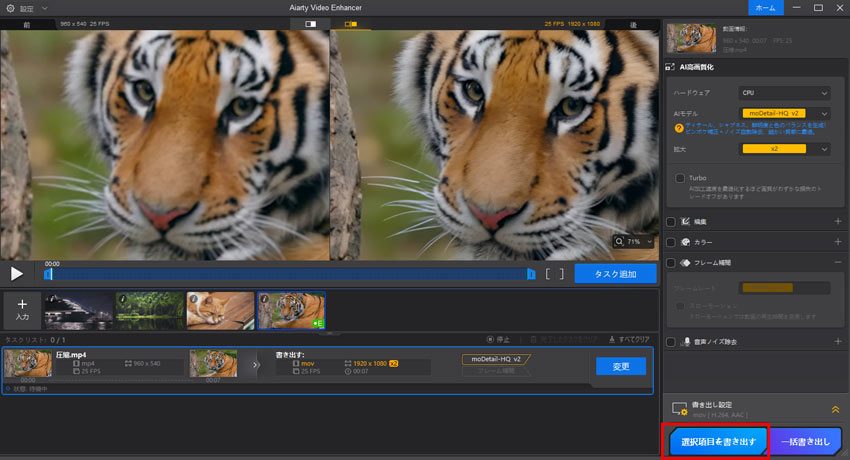This screenshot has width=850, height=460.
Task: Click the カラー palette icon
Action: [x=686, y=242]
